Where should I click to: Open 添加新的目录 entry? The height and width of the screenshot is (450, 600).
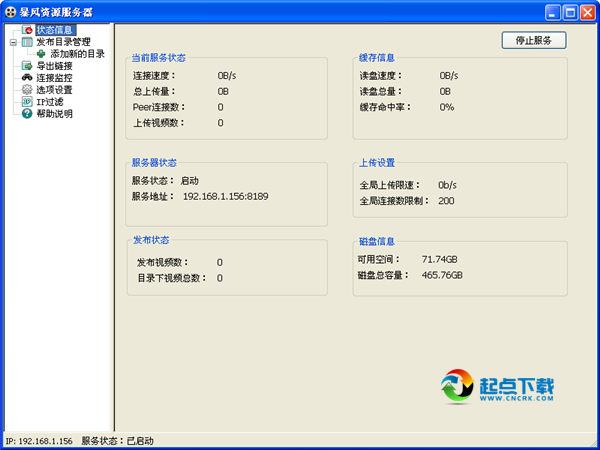pyautogui.click(x=78, y=54)
